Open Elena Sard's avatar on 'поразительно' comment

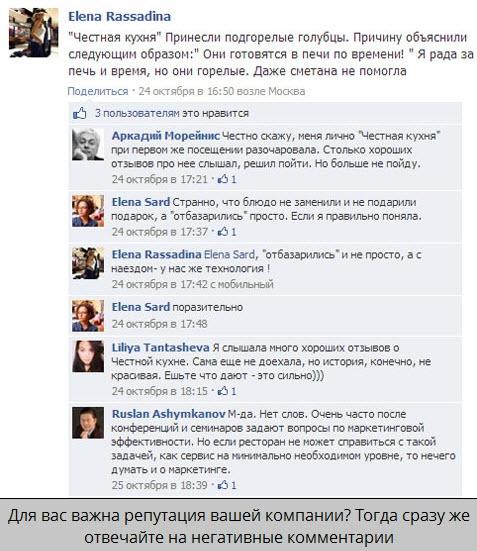(x=88, y=316)
